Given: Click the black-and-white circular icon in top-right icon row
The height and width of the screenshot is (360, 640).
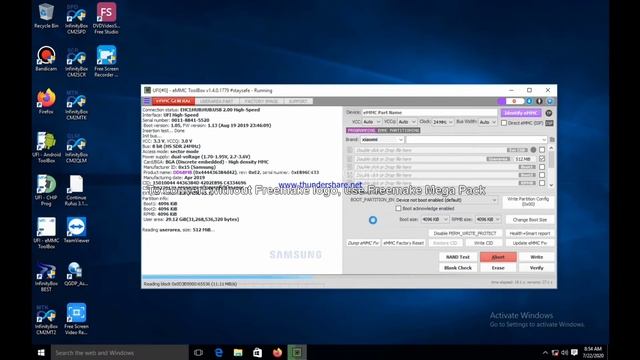Looking at the screenshot, I should point(539,101).
